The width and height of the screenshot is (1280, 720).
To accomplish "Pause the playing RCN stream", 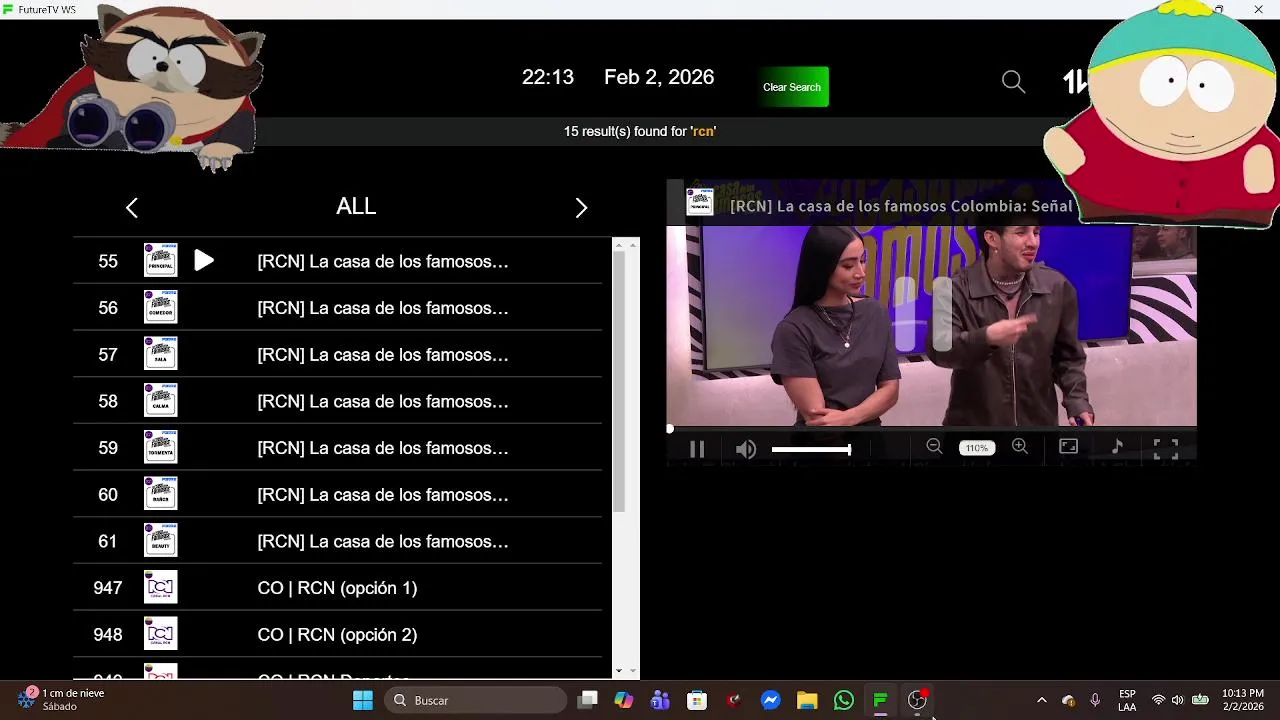I will pos(697,449).
